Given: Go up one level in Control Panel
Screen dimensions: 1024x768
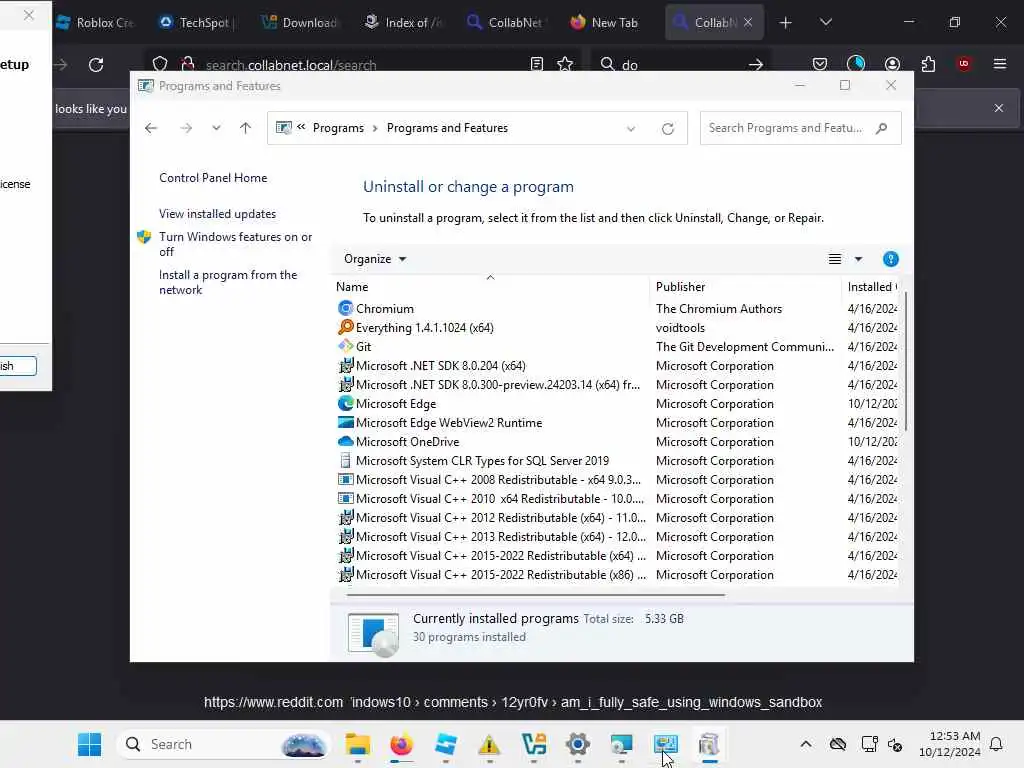Looking at the screenshot, I should pyautogui.click(x=246, y=128).
